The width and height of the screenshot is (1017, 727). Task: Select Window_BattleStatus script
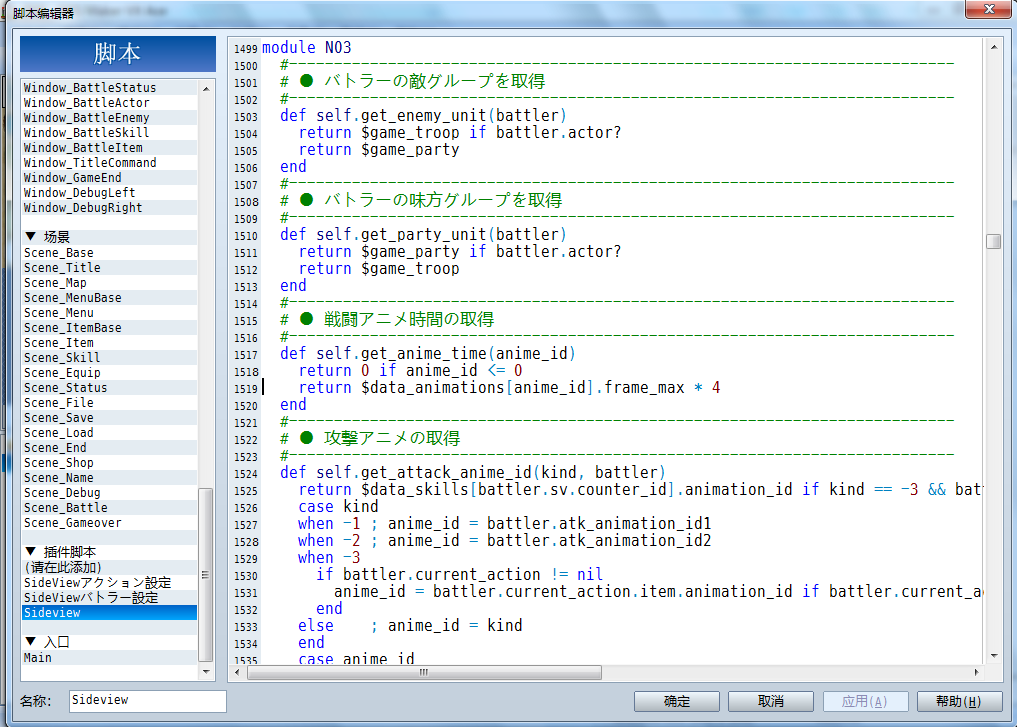coord(110,88)
